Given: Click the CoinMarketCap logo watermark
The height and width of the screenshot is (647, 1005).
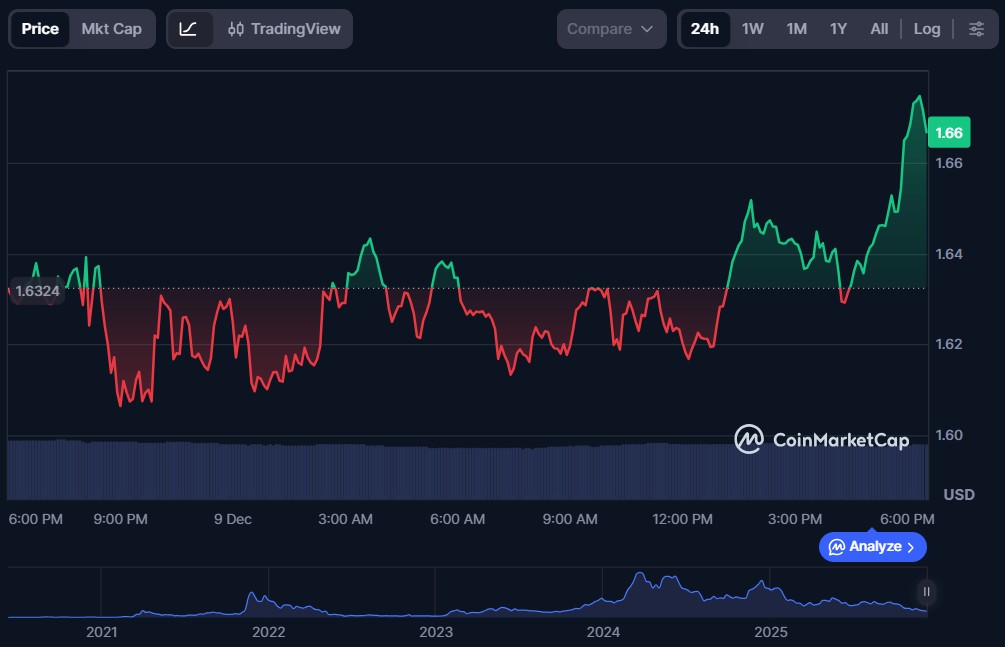Looking at the screenshot, I should click(x=821, y=440).
